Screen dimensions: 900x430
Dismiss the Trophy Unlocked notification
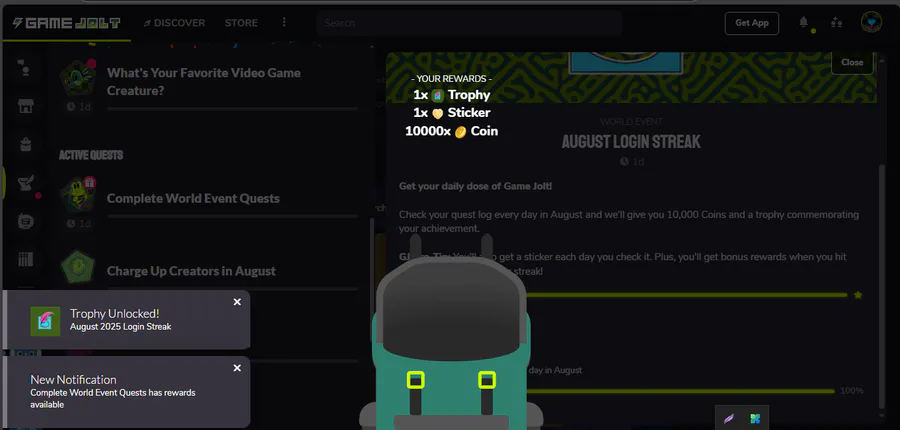pyautogui.click(x=237, y=302)
